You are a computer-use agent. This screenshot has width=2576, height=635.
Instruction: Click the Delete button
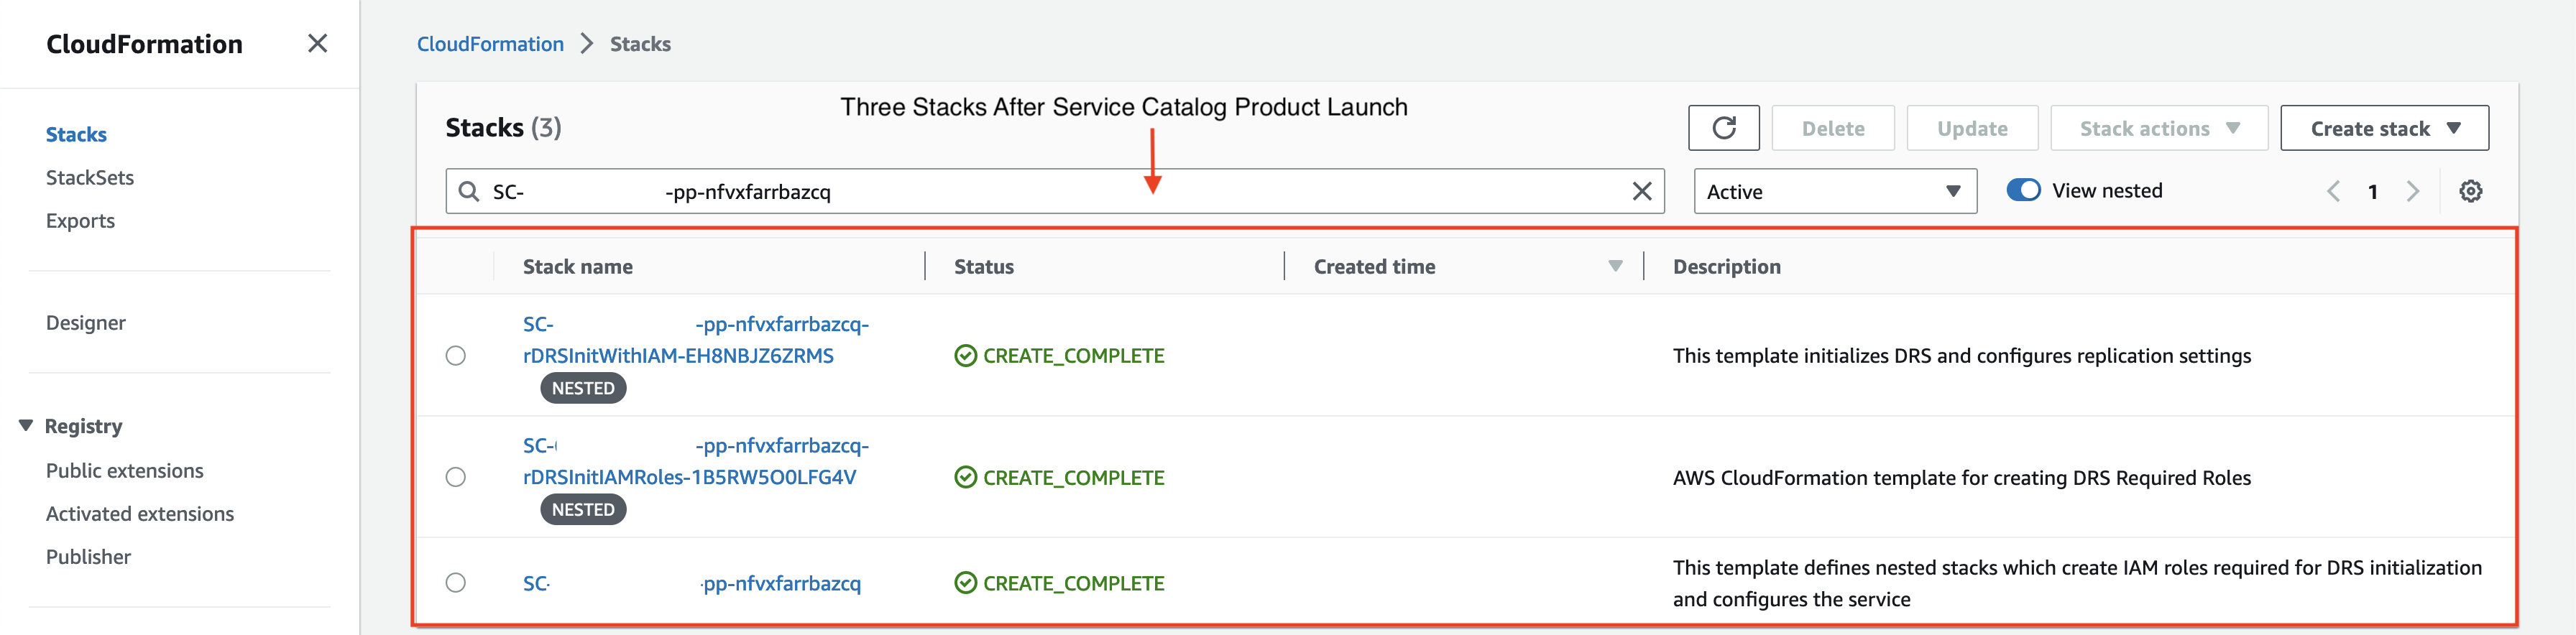pyautogui.click(x=1833, y=128)
